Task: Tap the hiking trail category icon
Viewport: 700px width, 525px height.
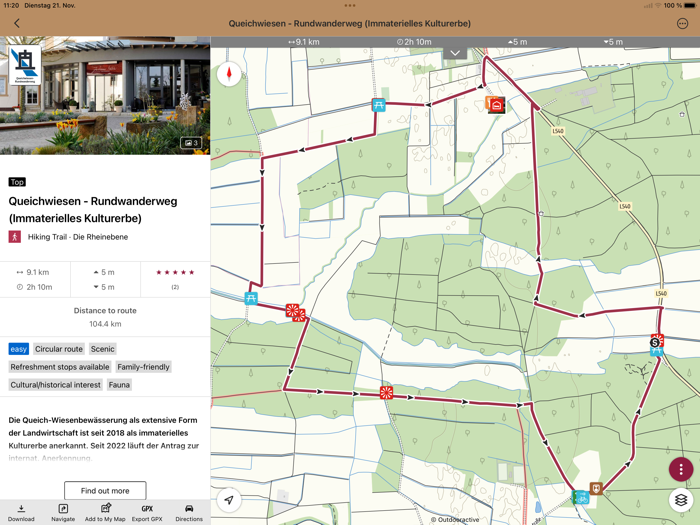Action: click(x=15, y=237)
